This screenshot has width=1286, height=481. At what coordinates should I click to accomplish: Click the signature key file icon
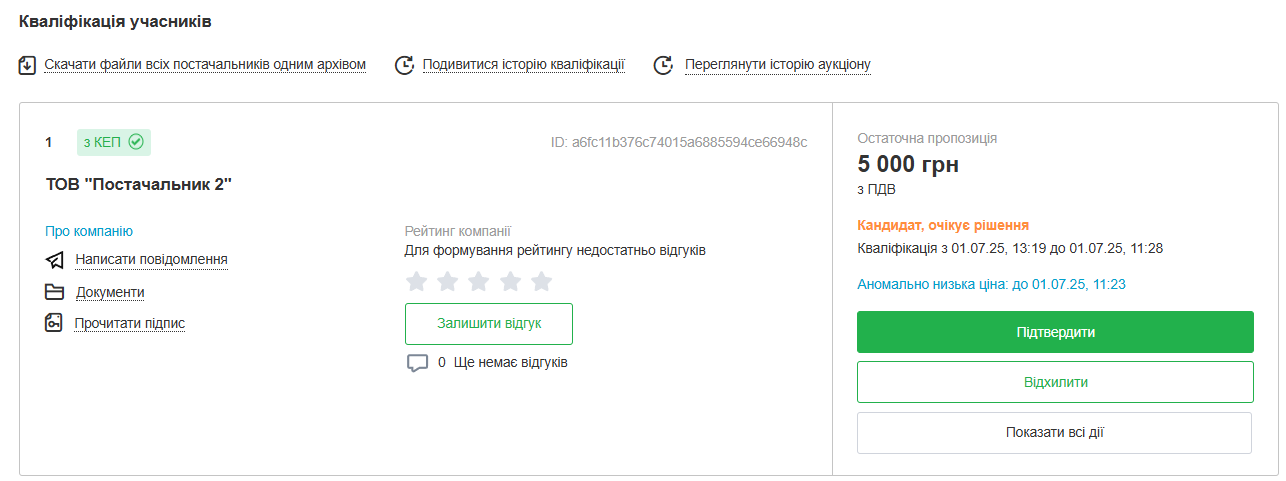(55, 323)
